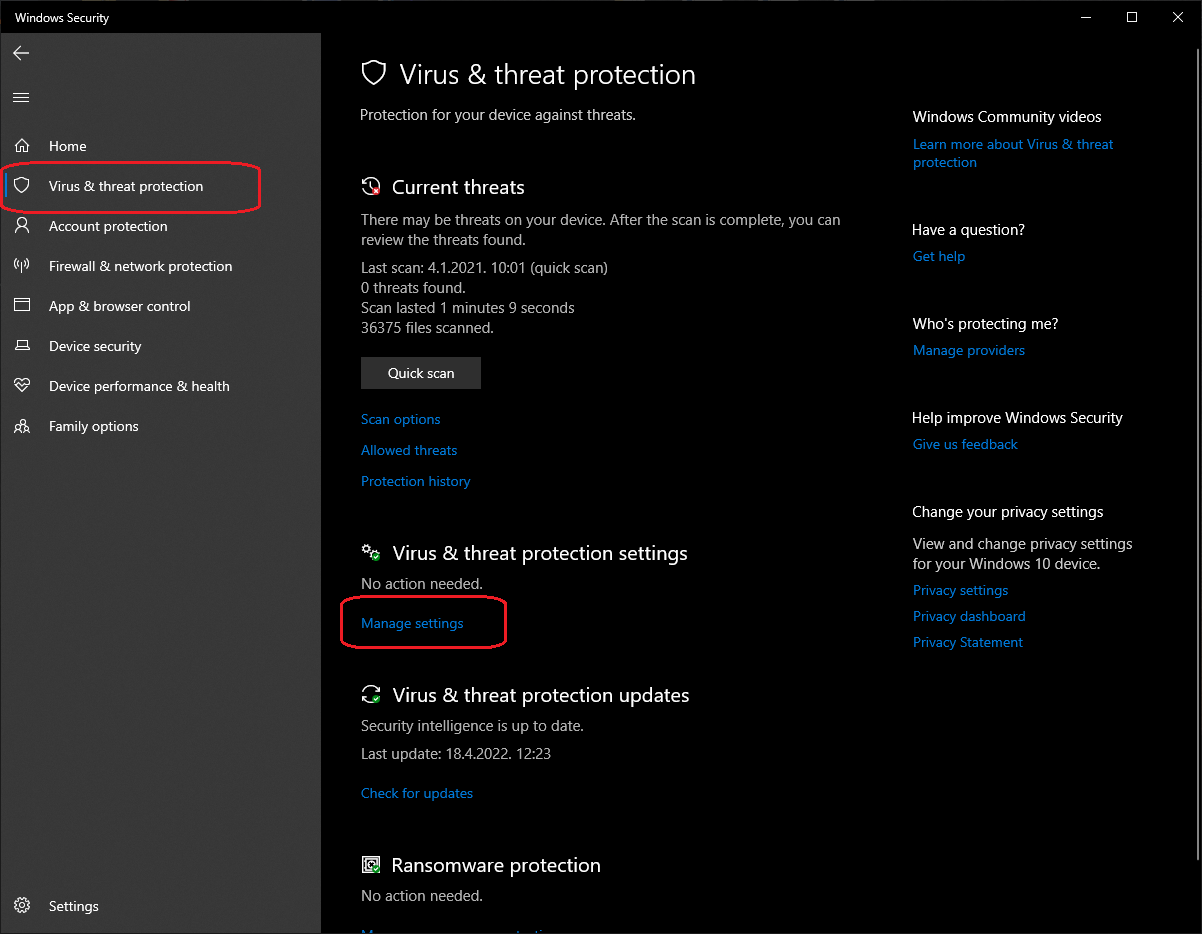1202x934 pixels.
Task: Open Learn more about Virus & threat protection
Action: pyautogui.click(x=1013, y=153)
